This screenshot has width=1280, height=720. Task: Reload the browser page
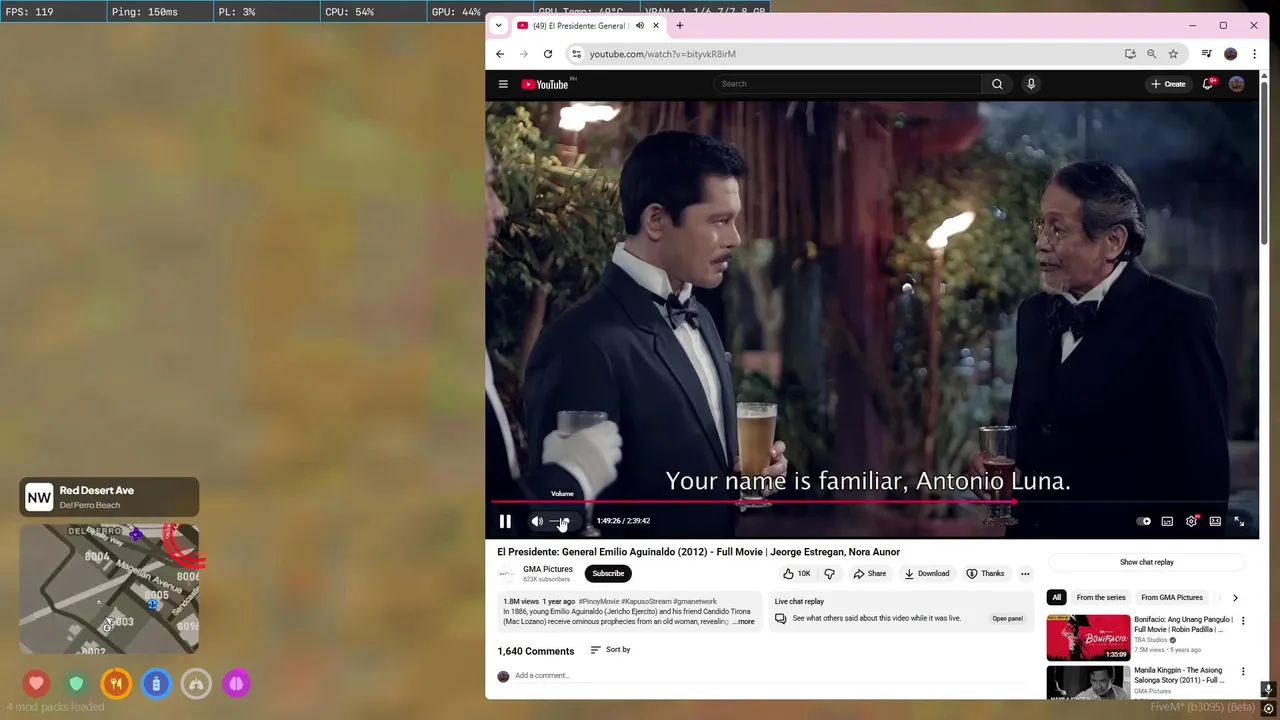(548, 54)
